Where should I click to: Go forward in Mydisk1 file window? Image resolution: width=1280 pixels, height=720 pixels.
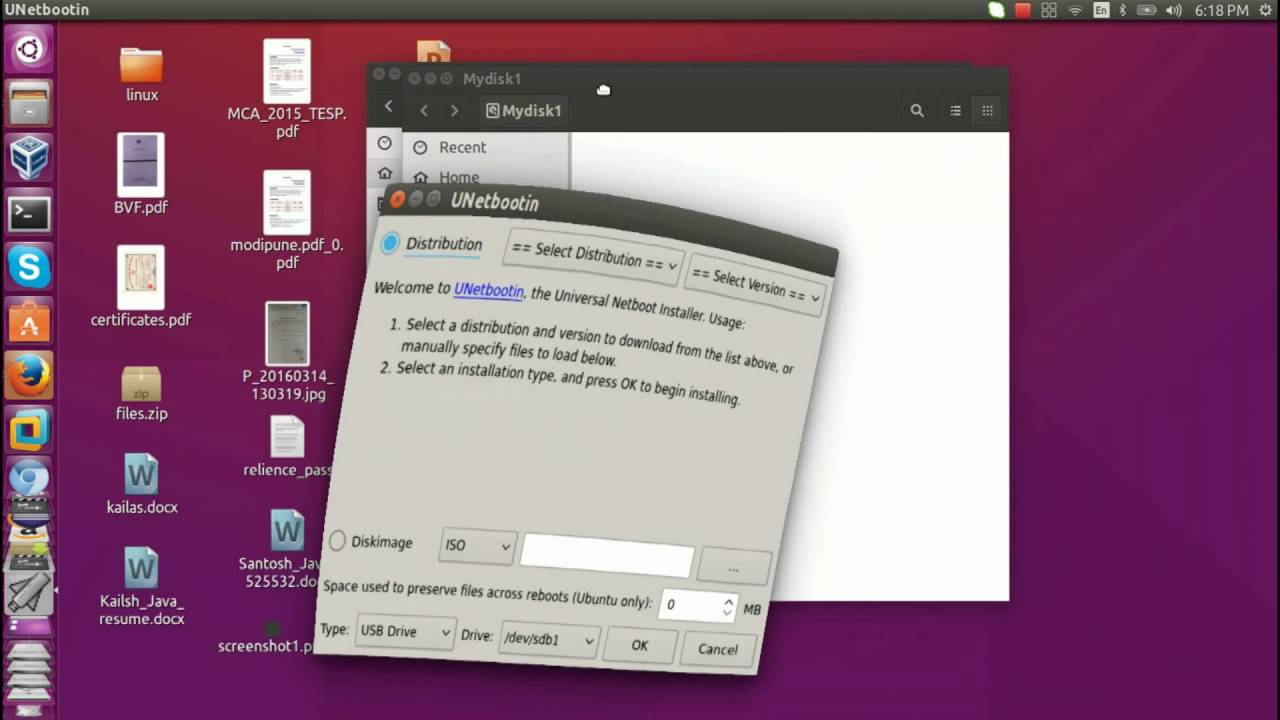[454, 111]
